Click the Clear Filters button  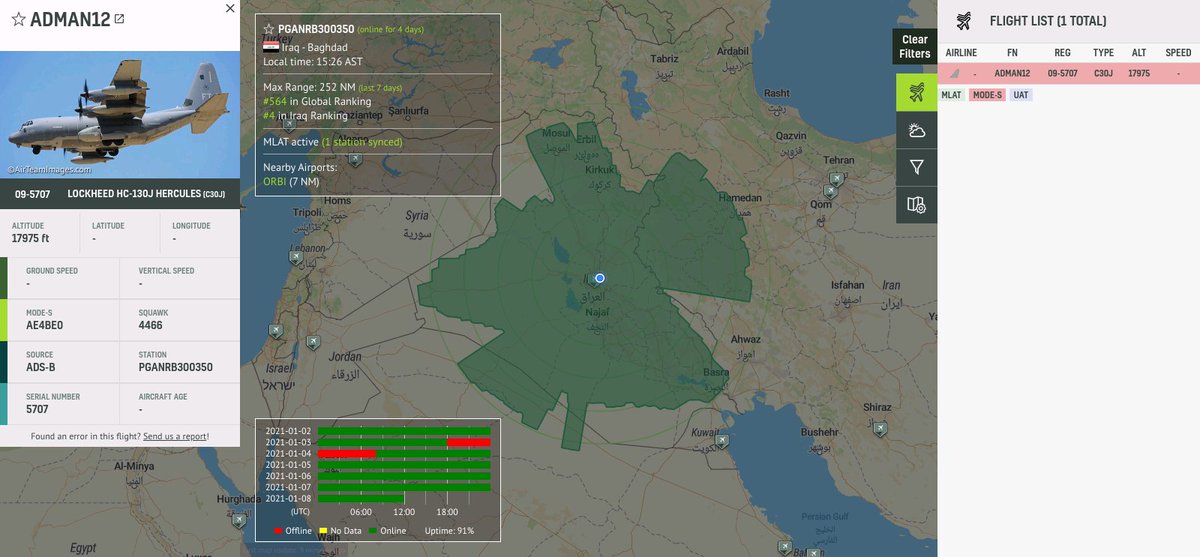click(x=914, y=47)
